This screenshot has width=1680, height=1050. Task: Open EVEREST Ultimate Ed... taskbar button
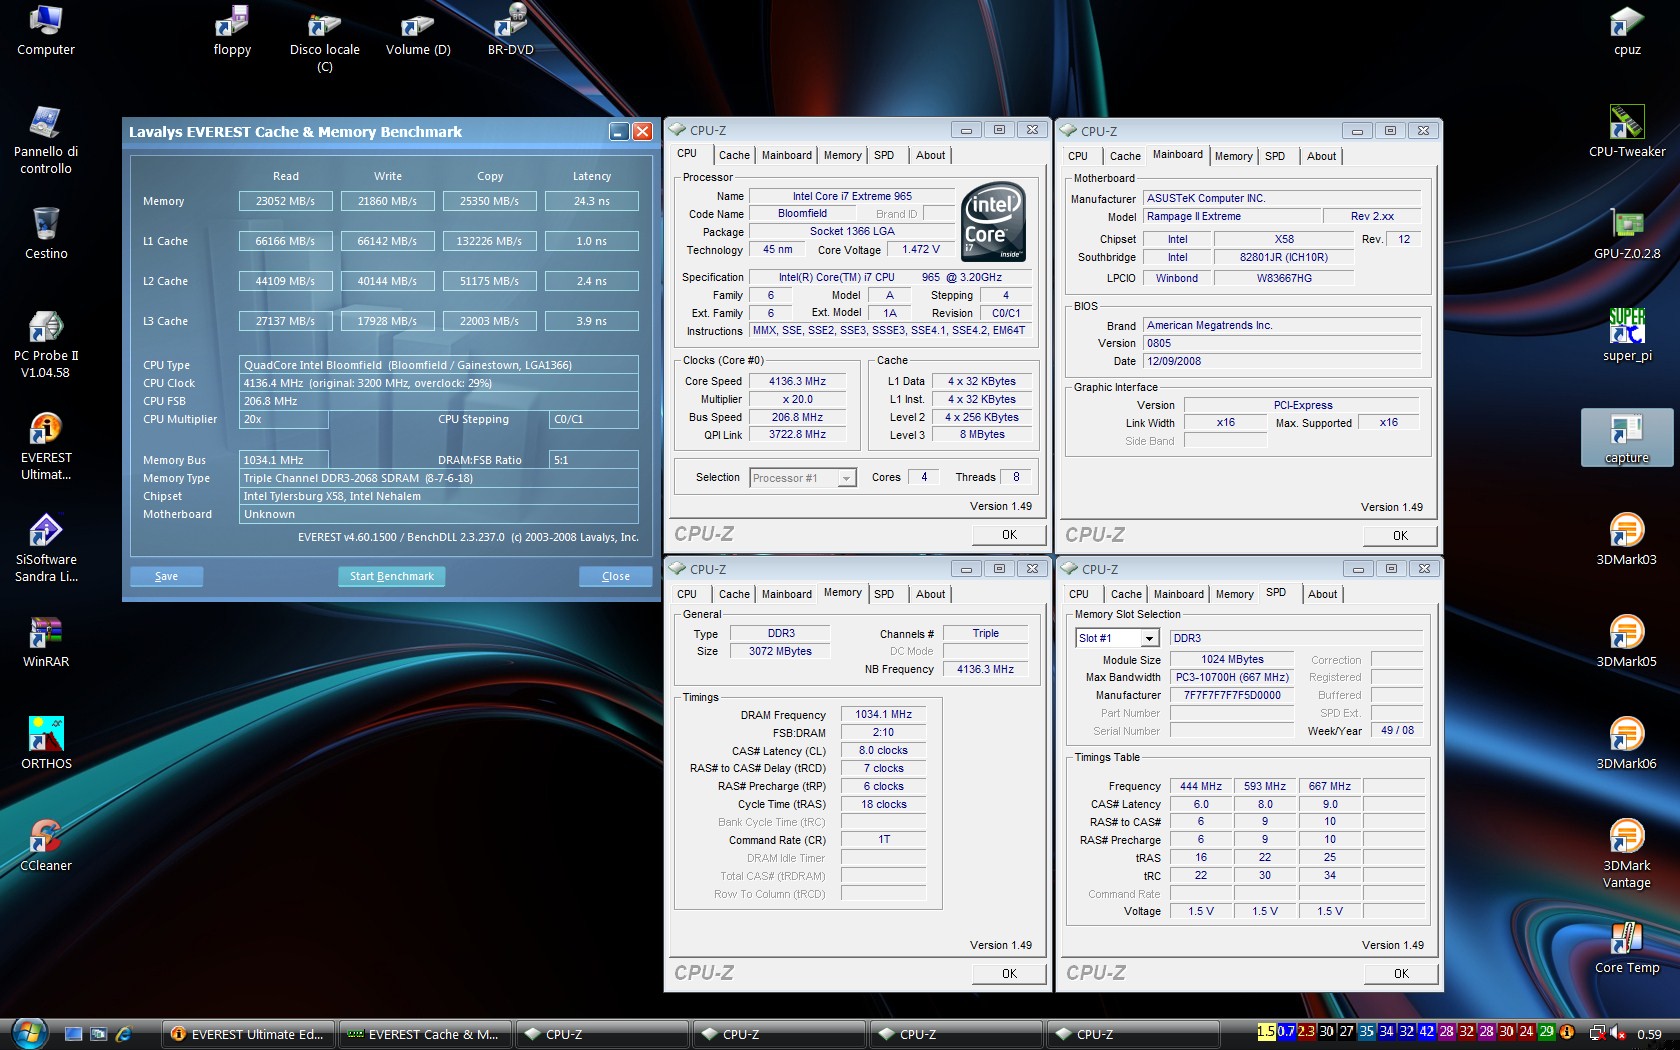pos(250,1034)
